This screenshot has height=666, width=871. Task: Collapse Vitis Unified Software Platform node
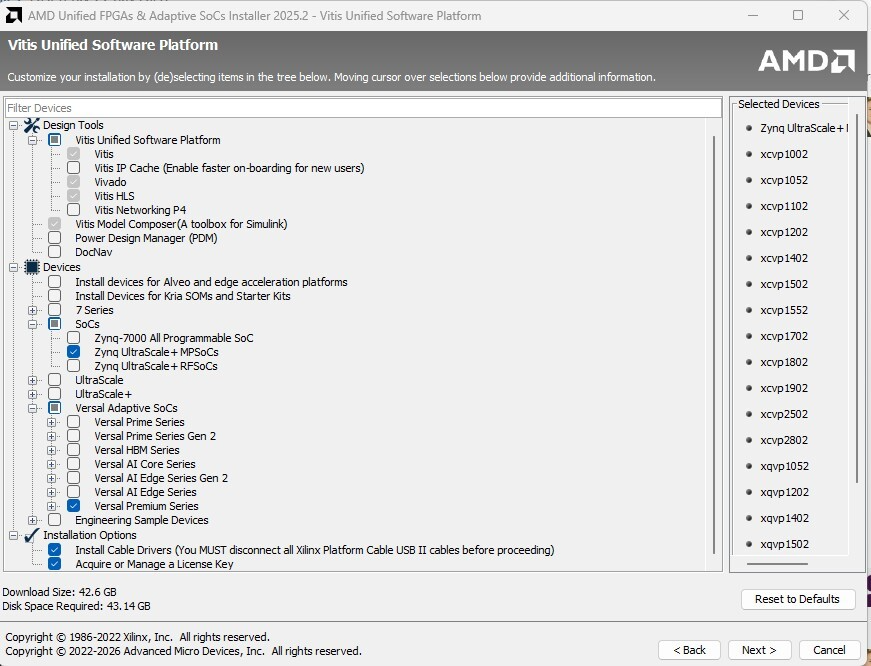point(32,140)
